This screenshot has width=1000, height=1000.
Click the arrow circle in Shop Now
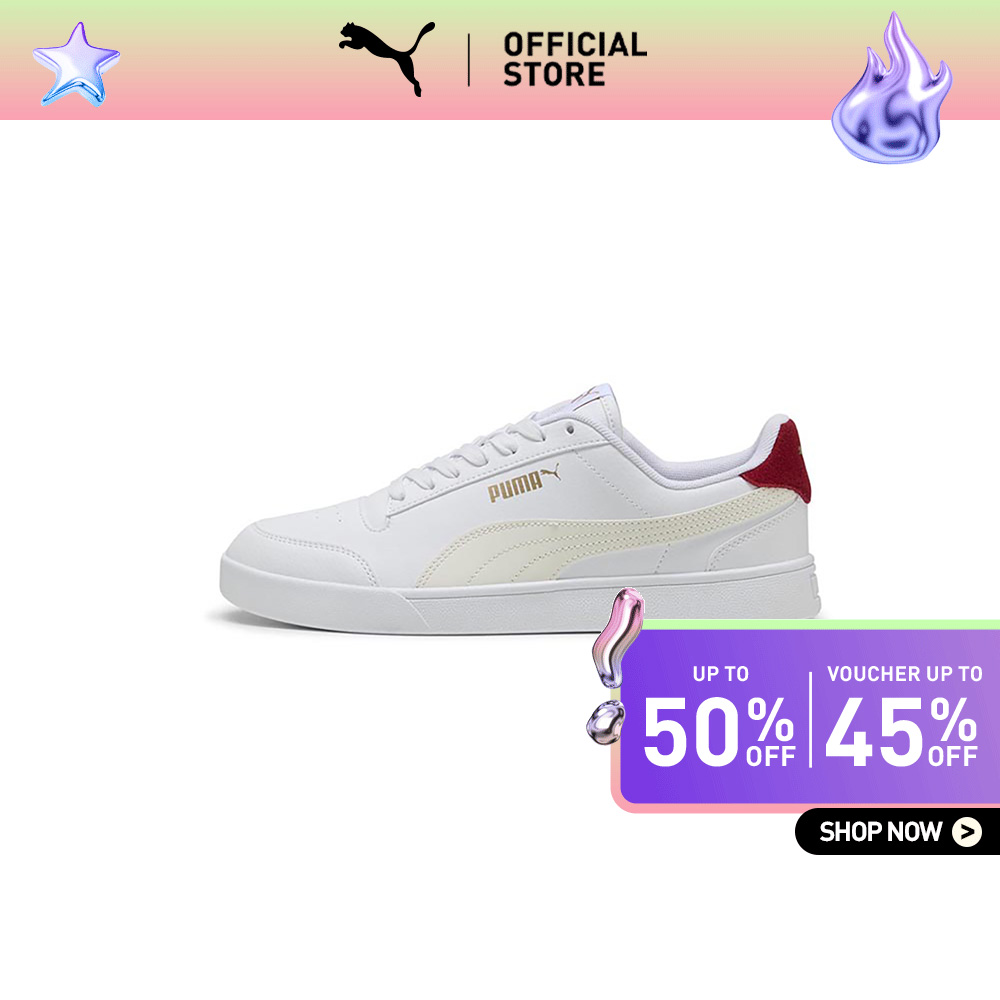click(967, 832)
